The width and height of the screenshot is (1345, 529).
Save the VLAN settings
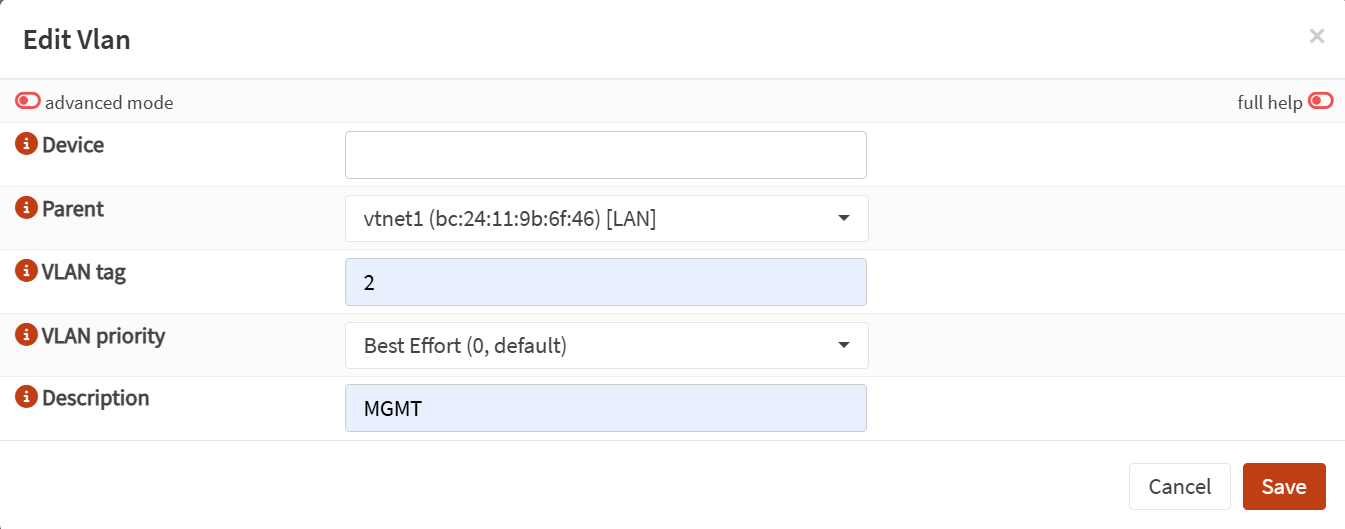pos(1284,487)
